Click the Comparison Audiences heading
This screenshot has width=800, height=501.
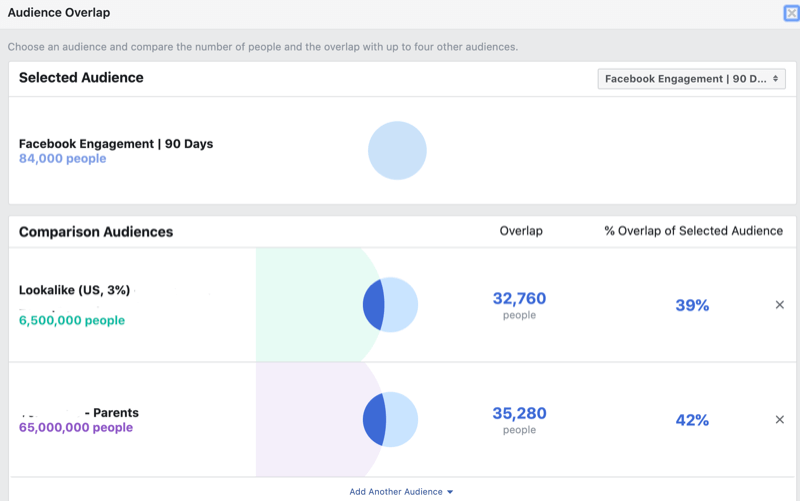pos(96,232)
